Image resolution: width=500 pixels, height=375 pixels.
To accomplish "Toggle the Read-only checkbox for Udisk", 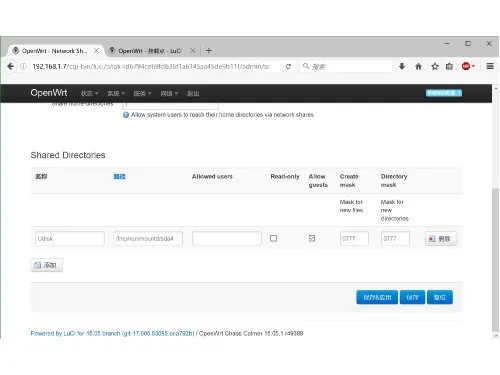I will 273,238.
